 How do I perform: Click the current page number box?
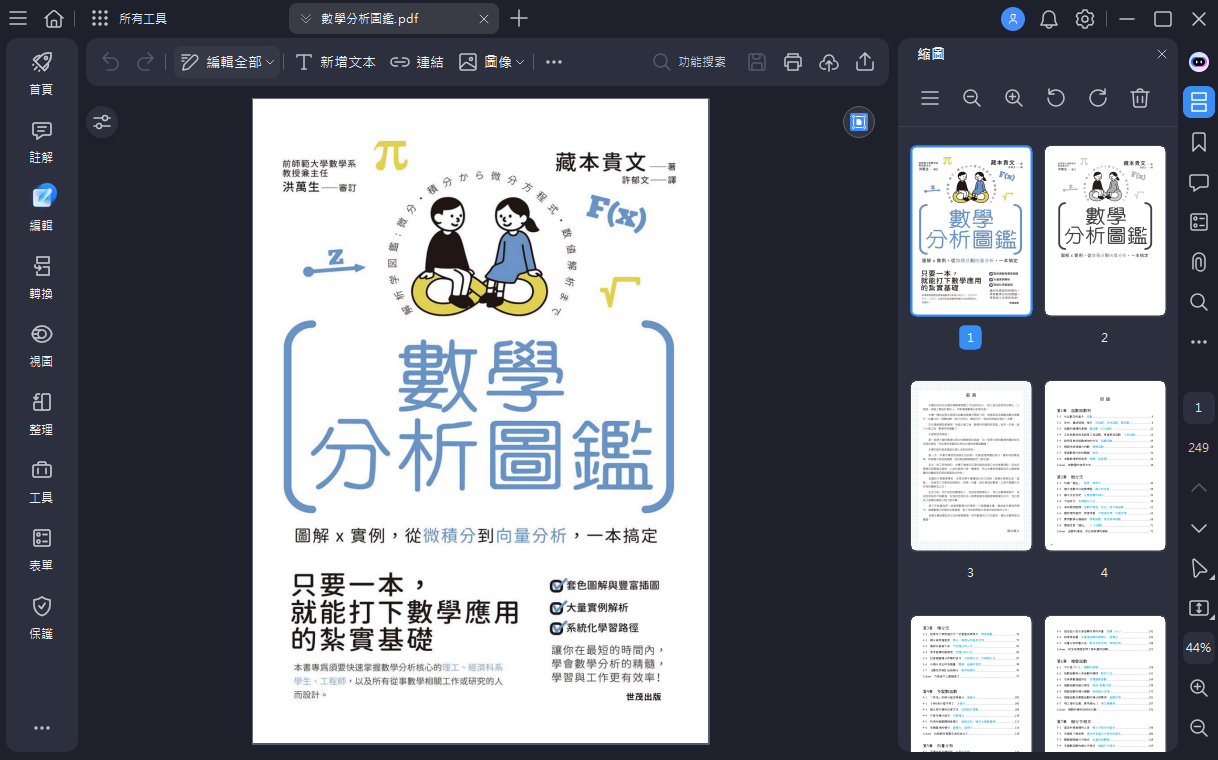(1199, 408)
